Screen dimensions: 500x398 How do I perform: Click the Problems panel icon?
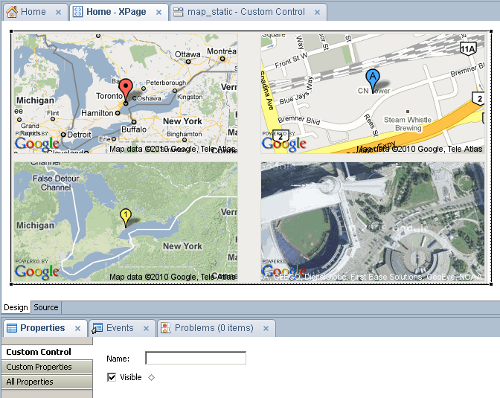pyautogui.click(x=166, y=328)
